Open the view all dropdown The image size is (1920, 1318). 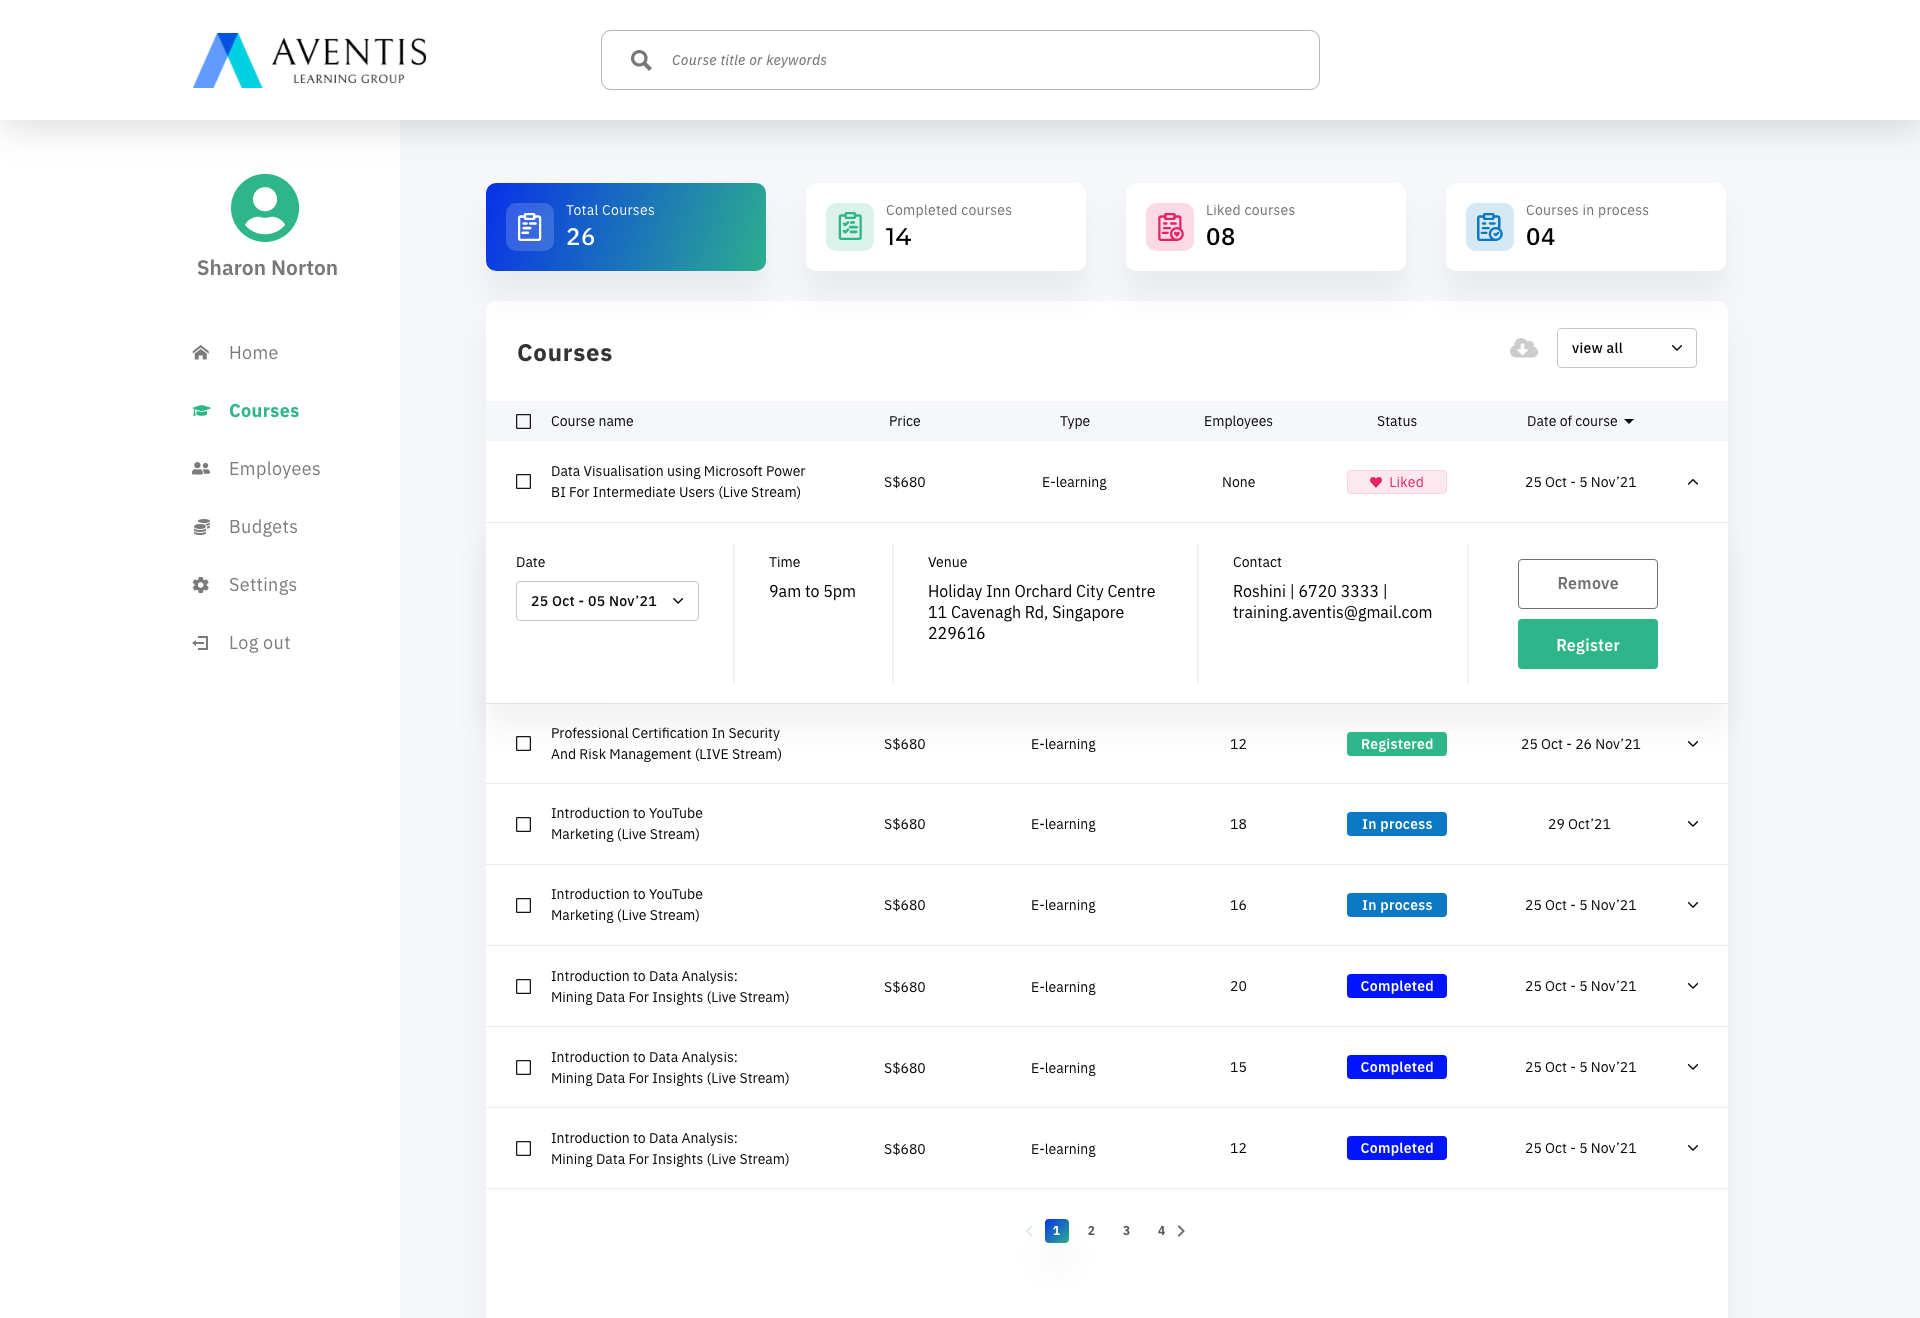tap(1627, 348)
